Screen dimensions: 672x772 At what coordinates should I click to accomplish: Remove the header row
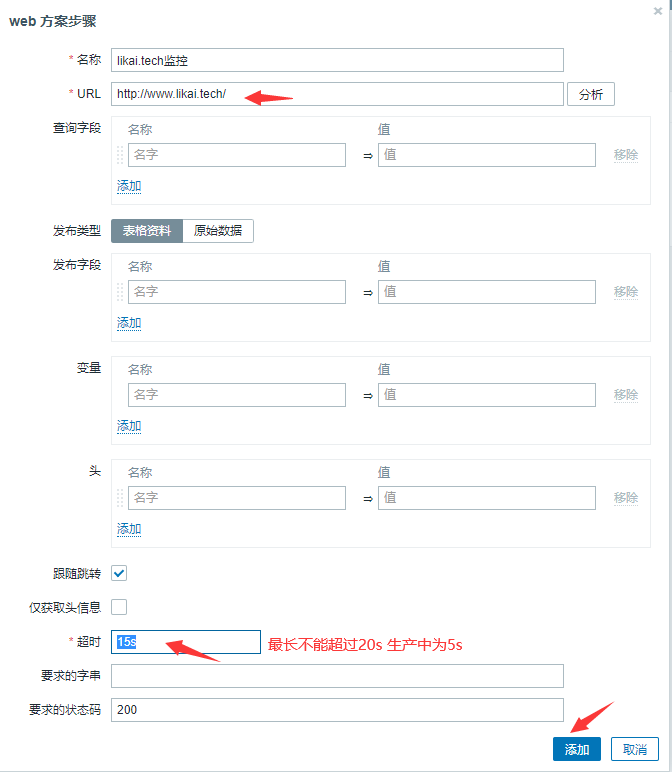click(626, 498)
